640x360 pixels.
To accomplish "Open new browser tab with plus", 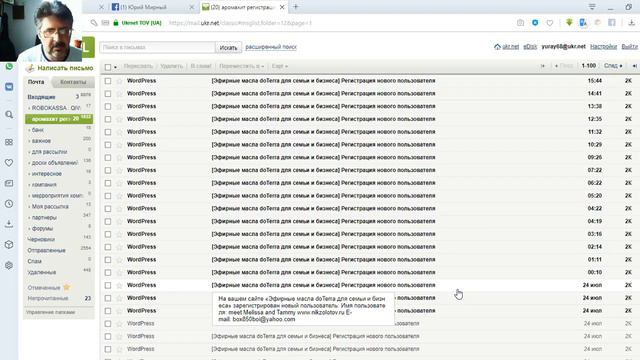I will pyautogui.click(x=296, y=7).
